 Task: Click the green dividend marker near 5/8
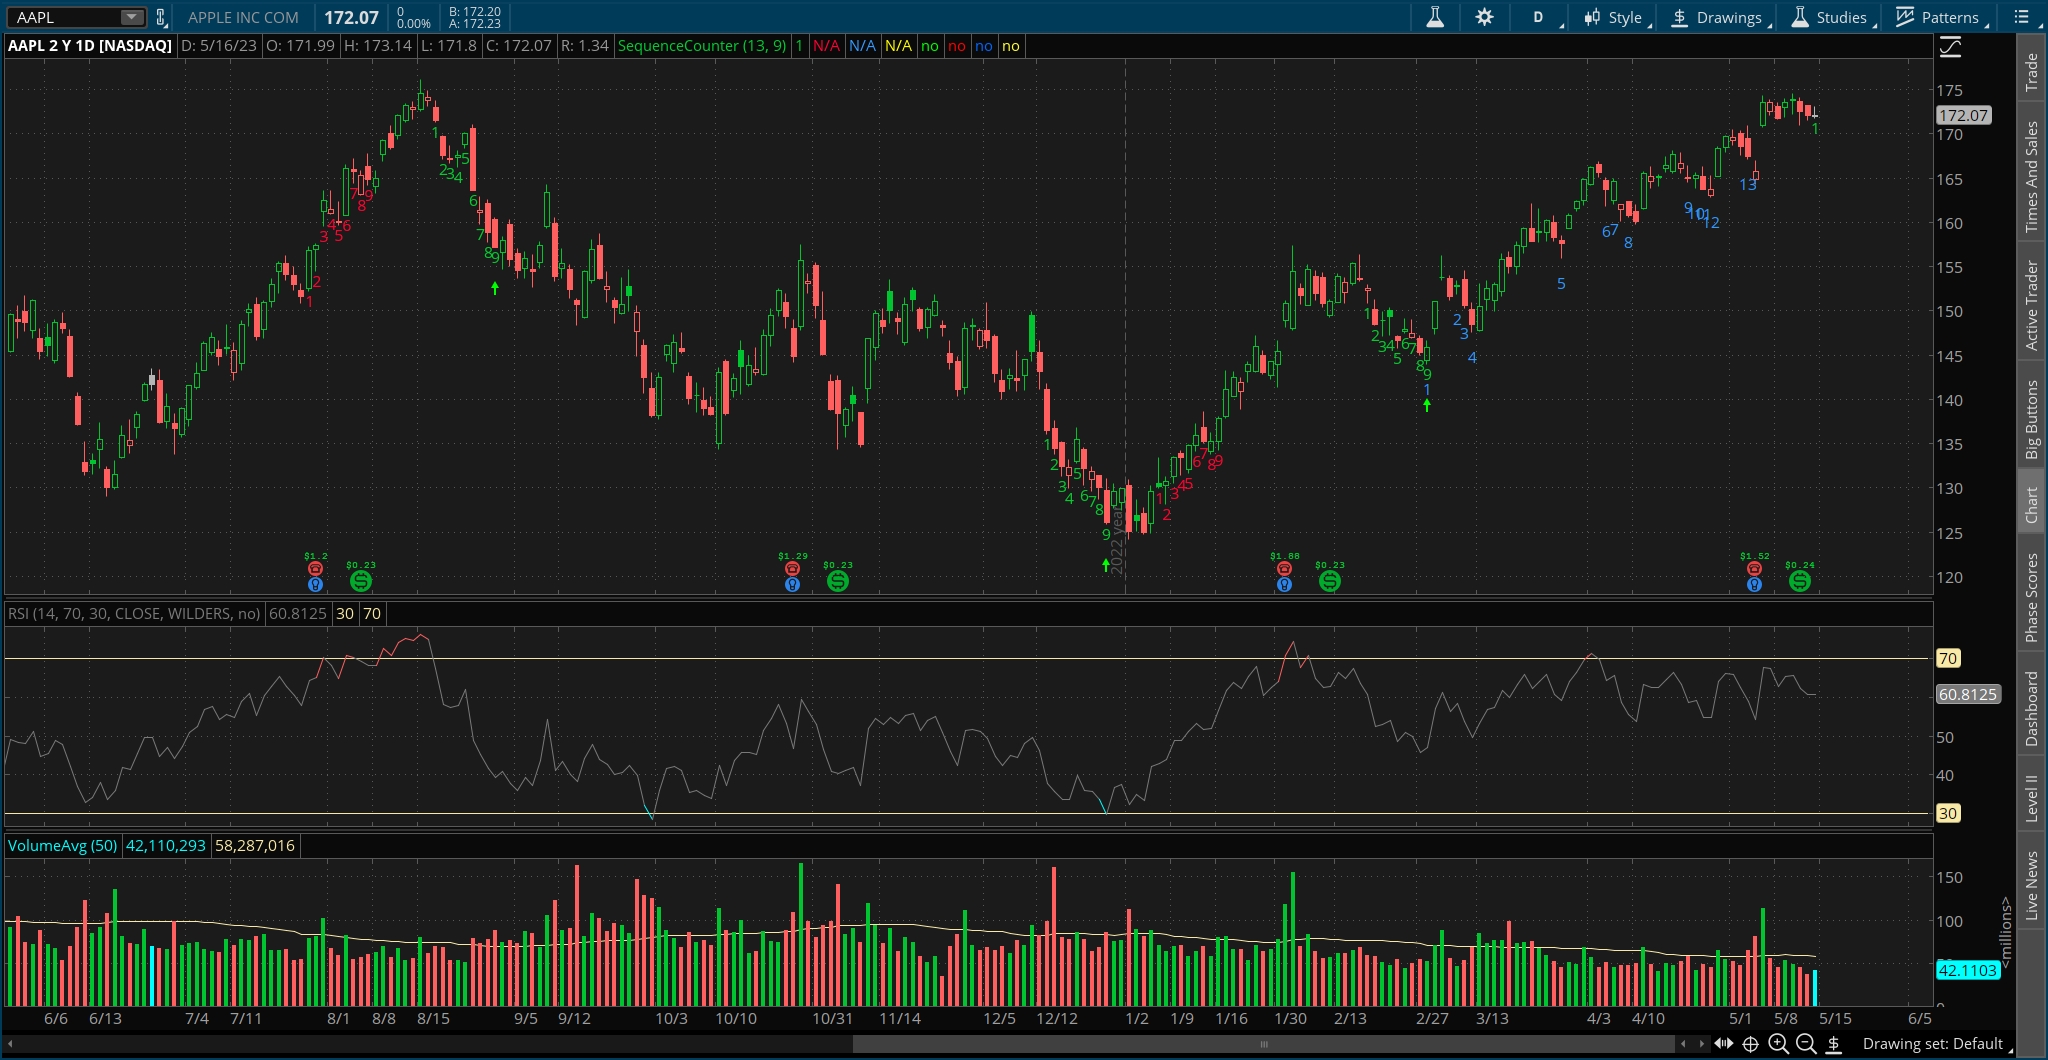pos(1799,581)
